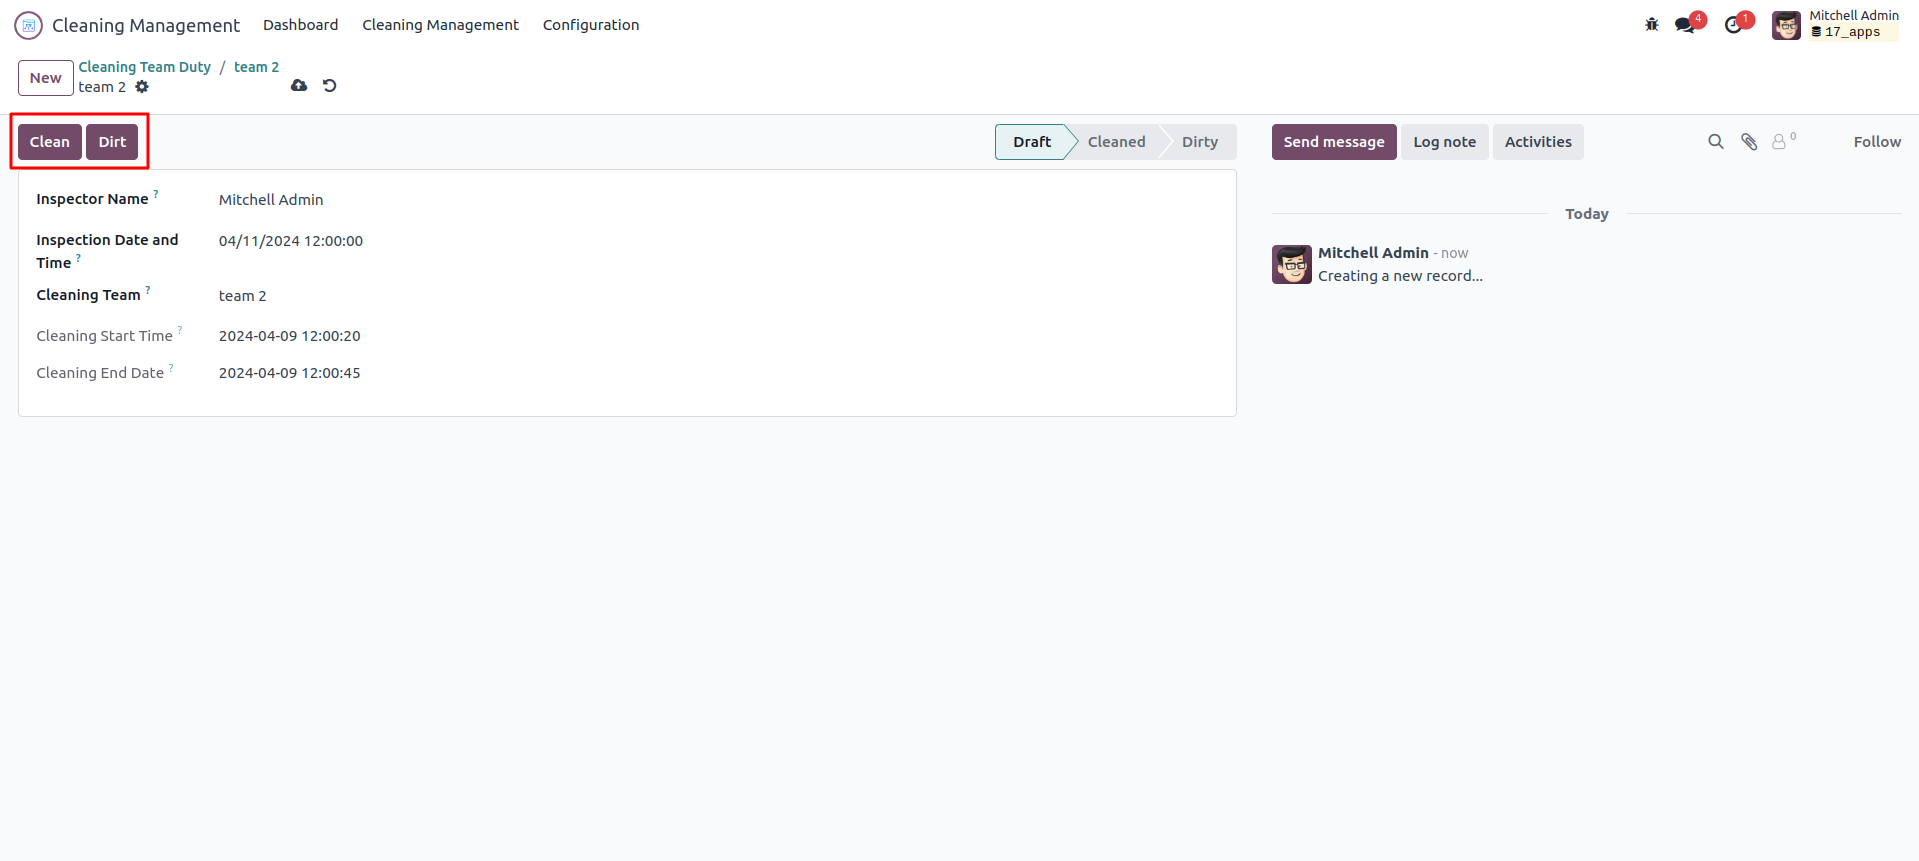This screenshot has width=1919, height=861.
Task: Set status to Dirty stage
Action: click(x=1199, y=142)
